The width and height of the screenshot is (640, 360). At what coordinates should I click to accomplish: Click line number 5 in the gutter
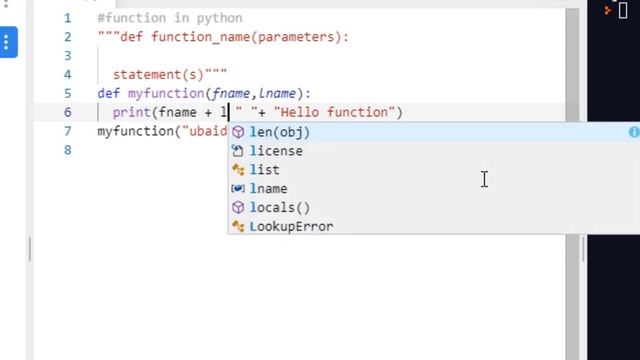pos(67,93)
